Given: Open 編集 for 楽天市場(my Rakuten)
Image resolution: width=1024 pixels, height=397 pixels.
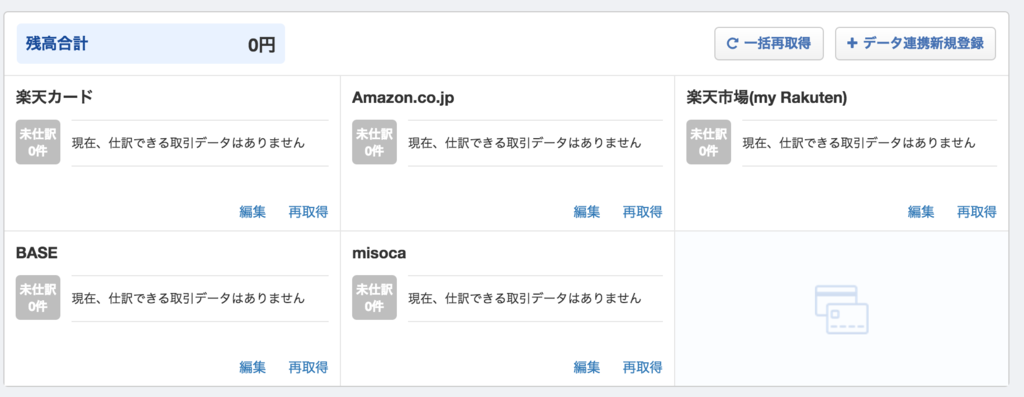Looking at the screenshot, I should coord(921,212).
